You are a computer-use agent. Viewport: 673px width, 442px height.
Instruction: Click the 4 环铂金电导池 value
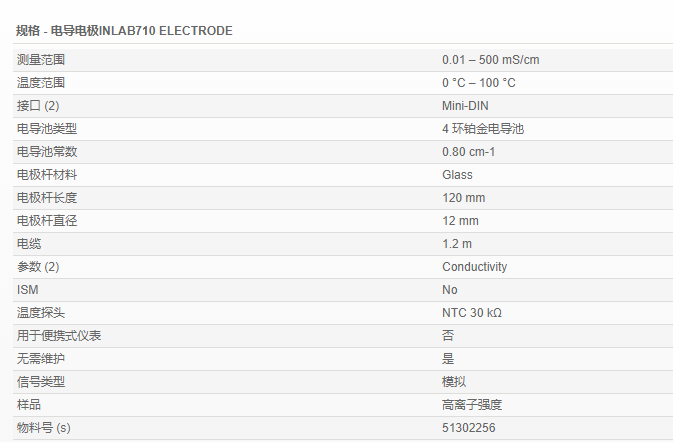click(x=483, y=129)
